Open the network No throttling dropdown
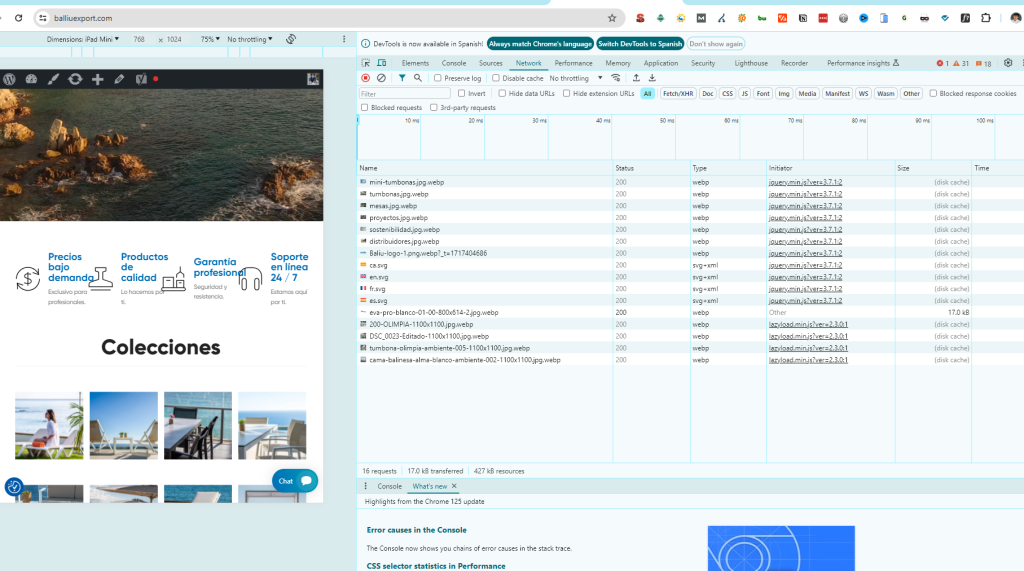This screenshot has width=1024, height=571. click(576, 78)
